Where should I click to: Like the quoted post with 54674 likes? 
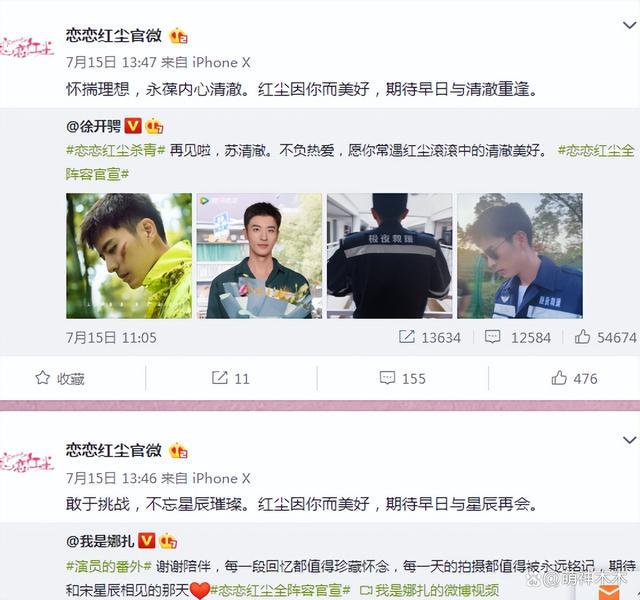pos(582,337)
